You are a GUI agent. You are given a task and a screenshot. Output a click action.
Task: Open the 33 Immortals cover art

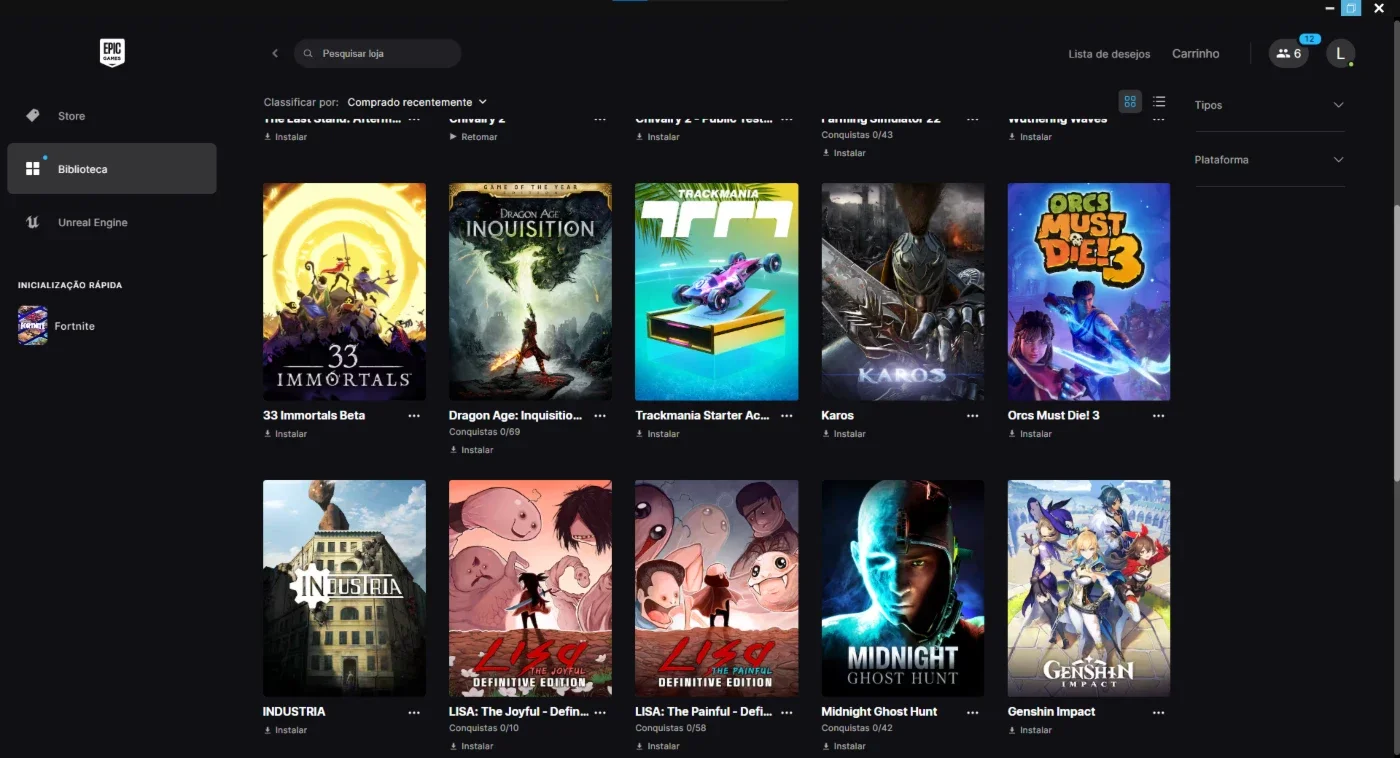click(344, 291)
